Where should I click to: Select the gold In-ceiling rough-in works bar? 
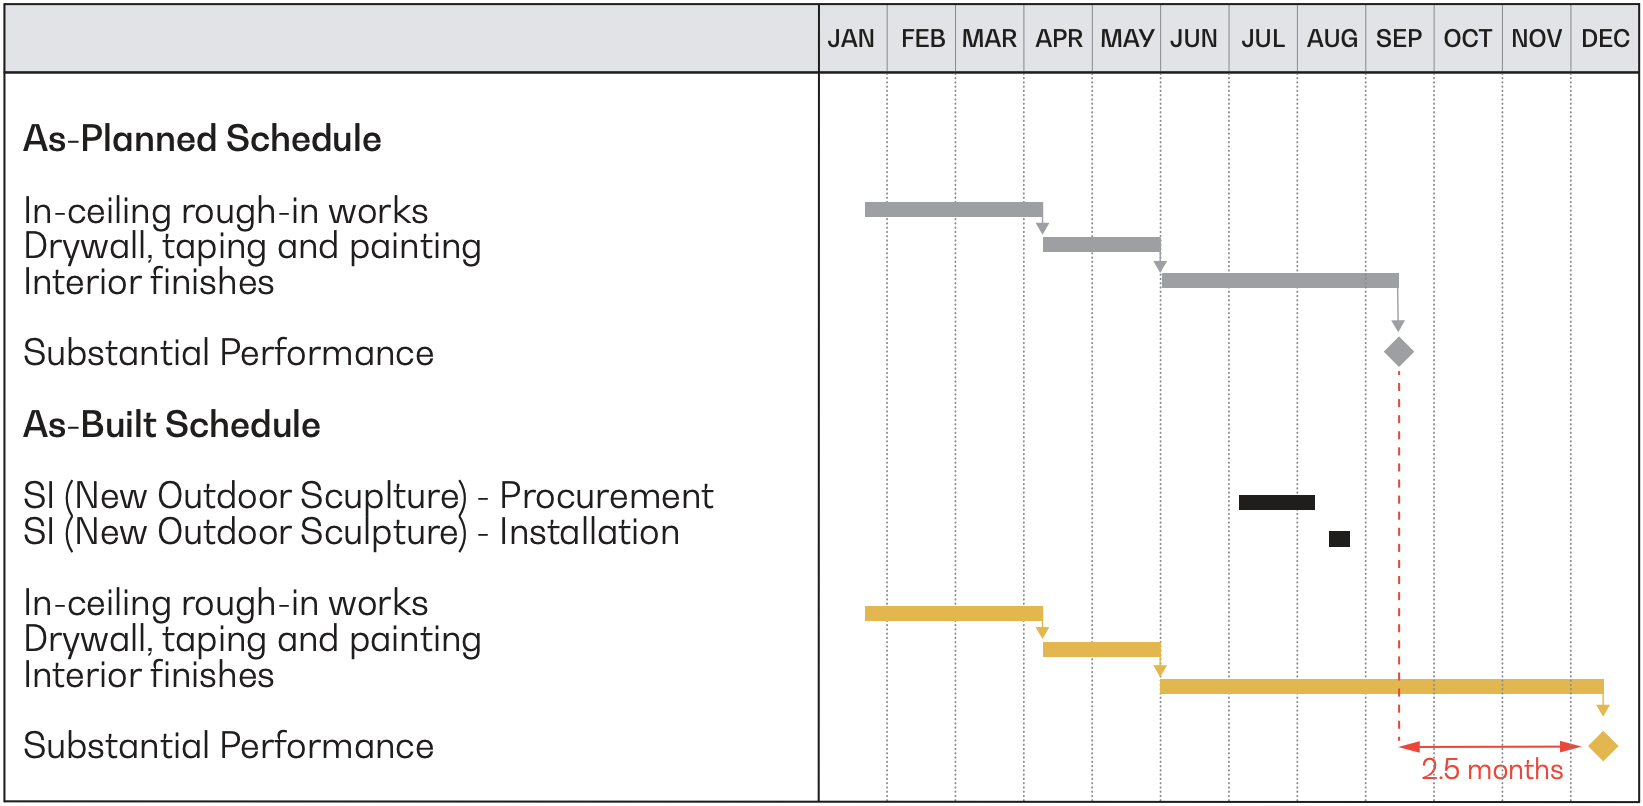[954, 613]
